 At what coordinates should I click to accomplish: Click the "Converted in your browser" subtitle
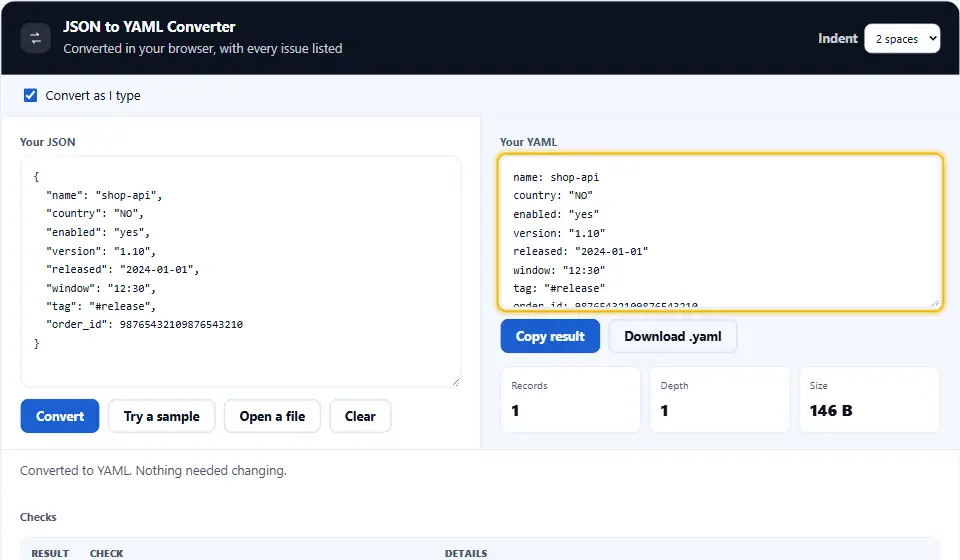pyautogui.click(x=203, y=48)
